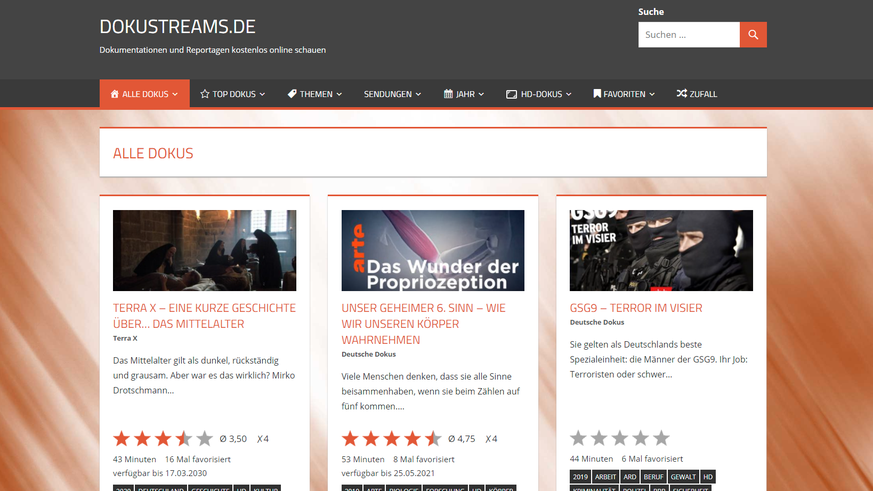Rate GSG9 Terror im Visier one star
The height and width of the screenshot is (491, 873).
(x=578, y=438)
